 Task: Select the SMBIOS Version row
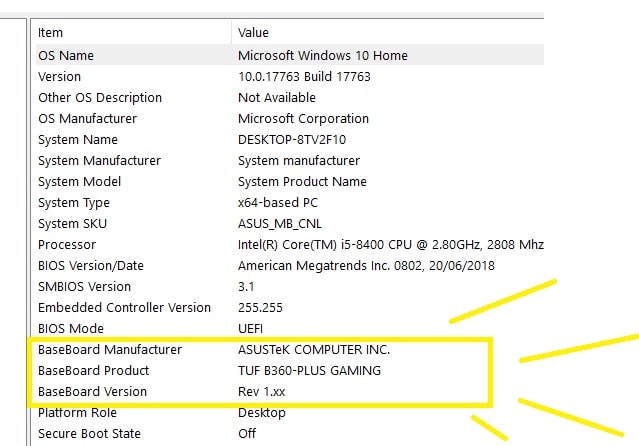(84, 286)
